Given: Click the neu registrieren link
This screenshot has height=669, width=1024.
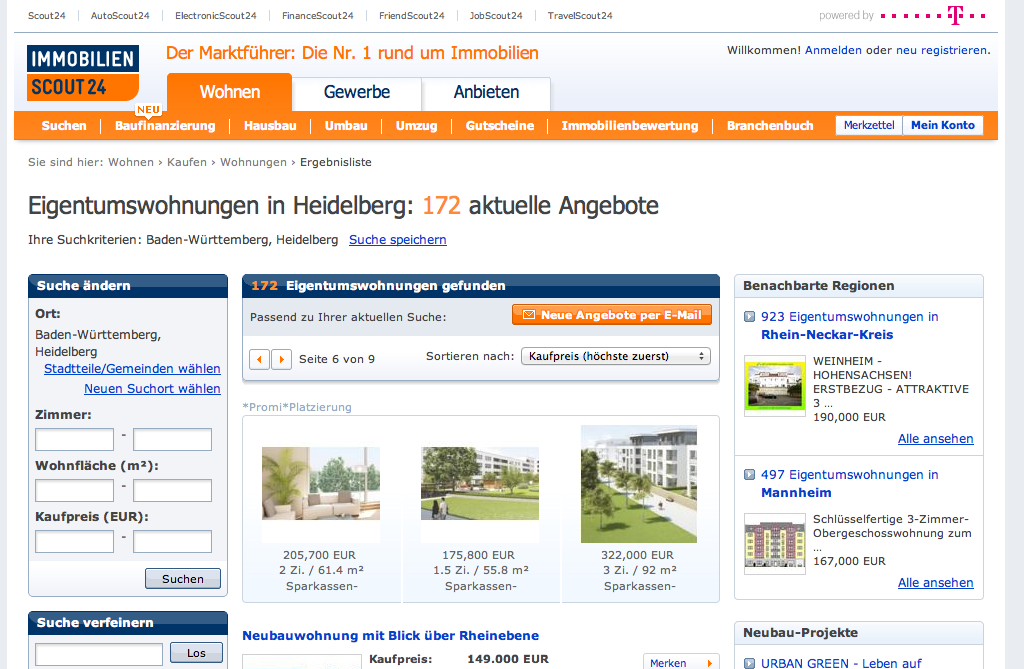Looking at the screenshot, I should coord(942,50).
